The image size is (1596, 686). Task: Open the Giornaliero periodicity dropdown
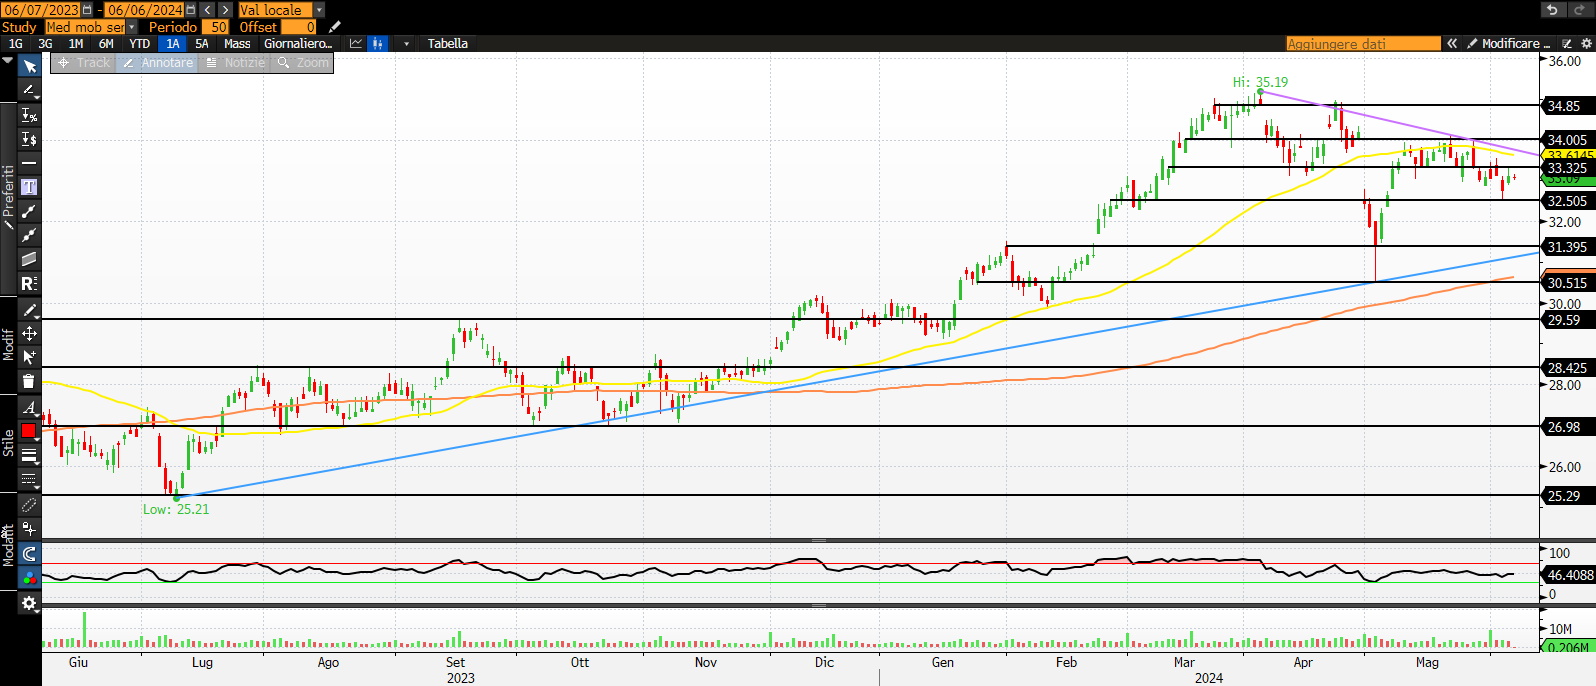[x=298, y=44]
